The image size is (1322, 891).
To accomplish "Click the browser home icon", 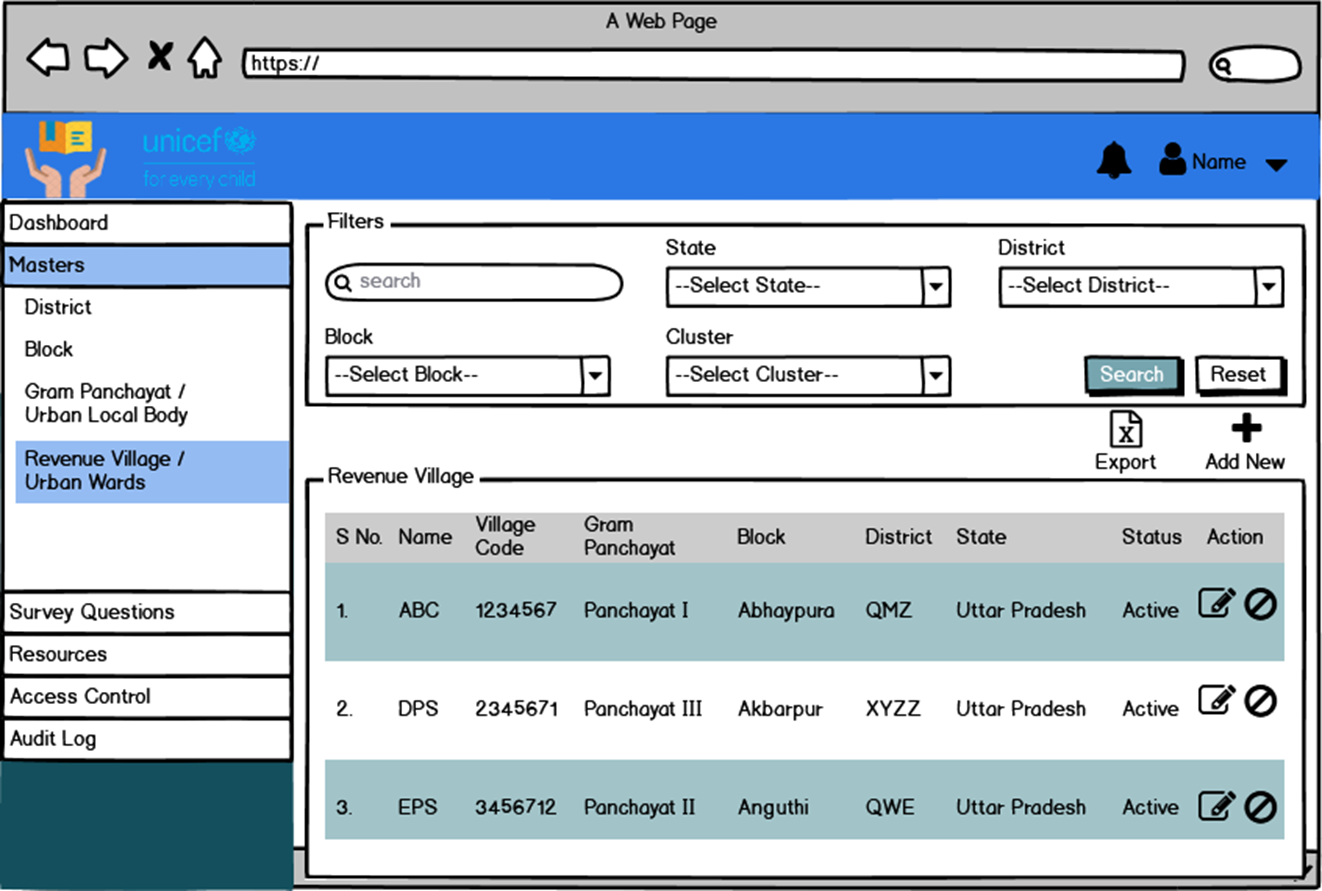I will [x=205, y=58].
